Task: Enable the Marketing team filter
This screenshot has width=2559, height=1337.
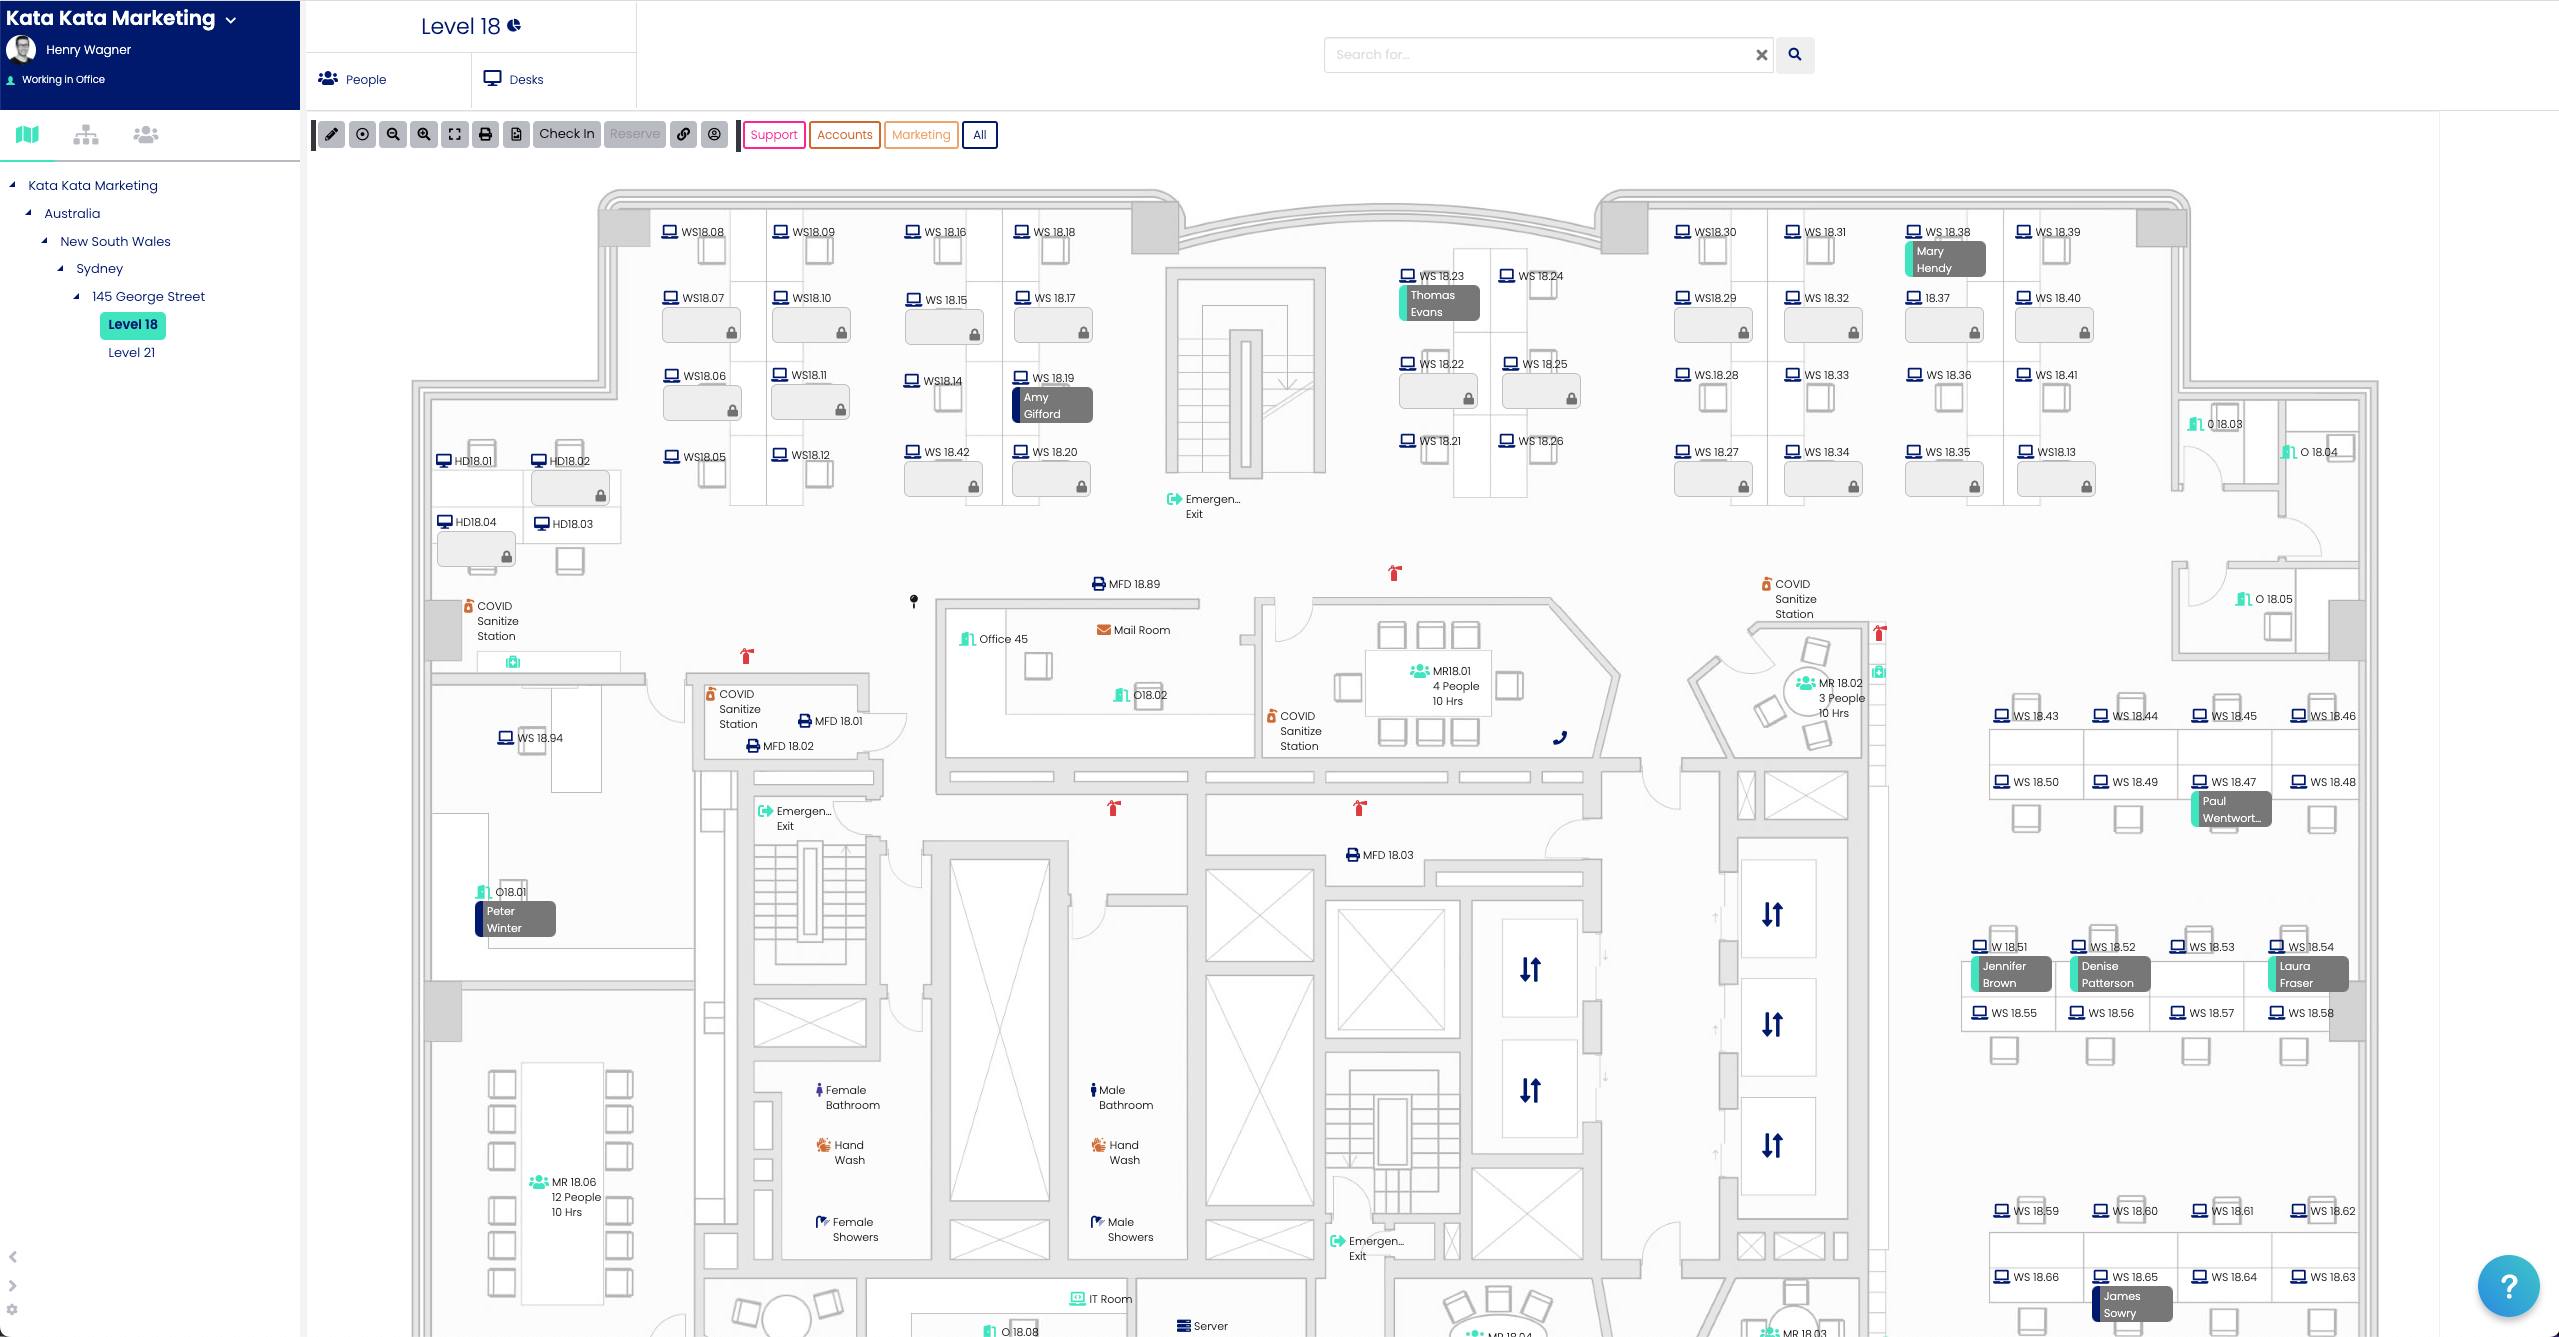Action: coord(920,134)
